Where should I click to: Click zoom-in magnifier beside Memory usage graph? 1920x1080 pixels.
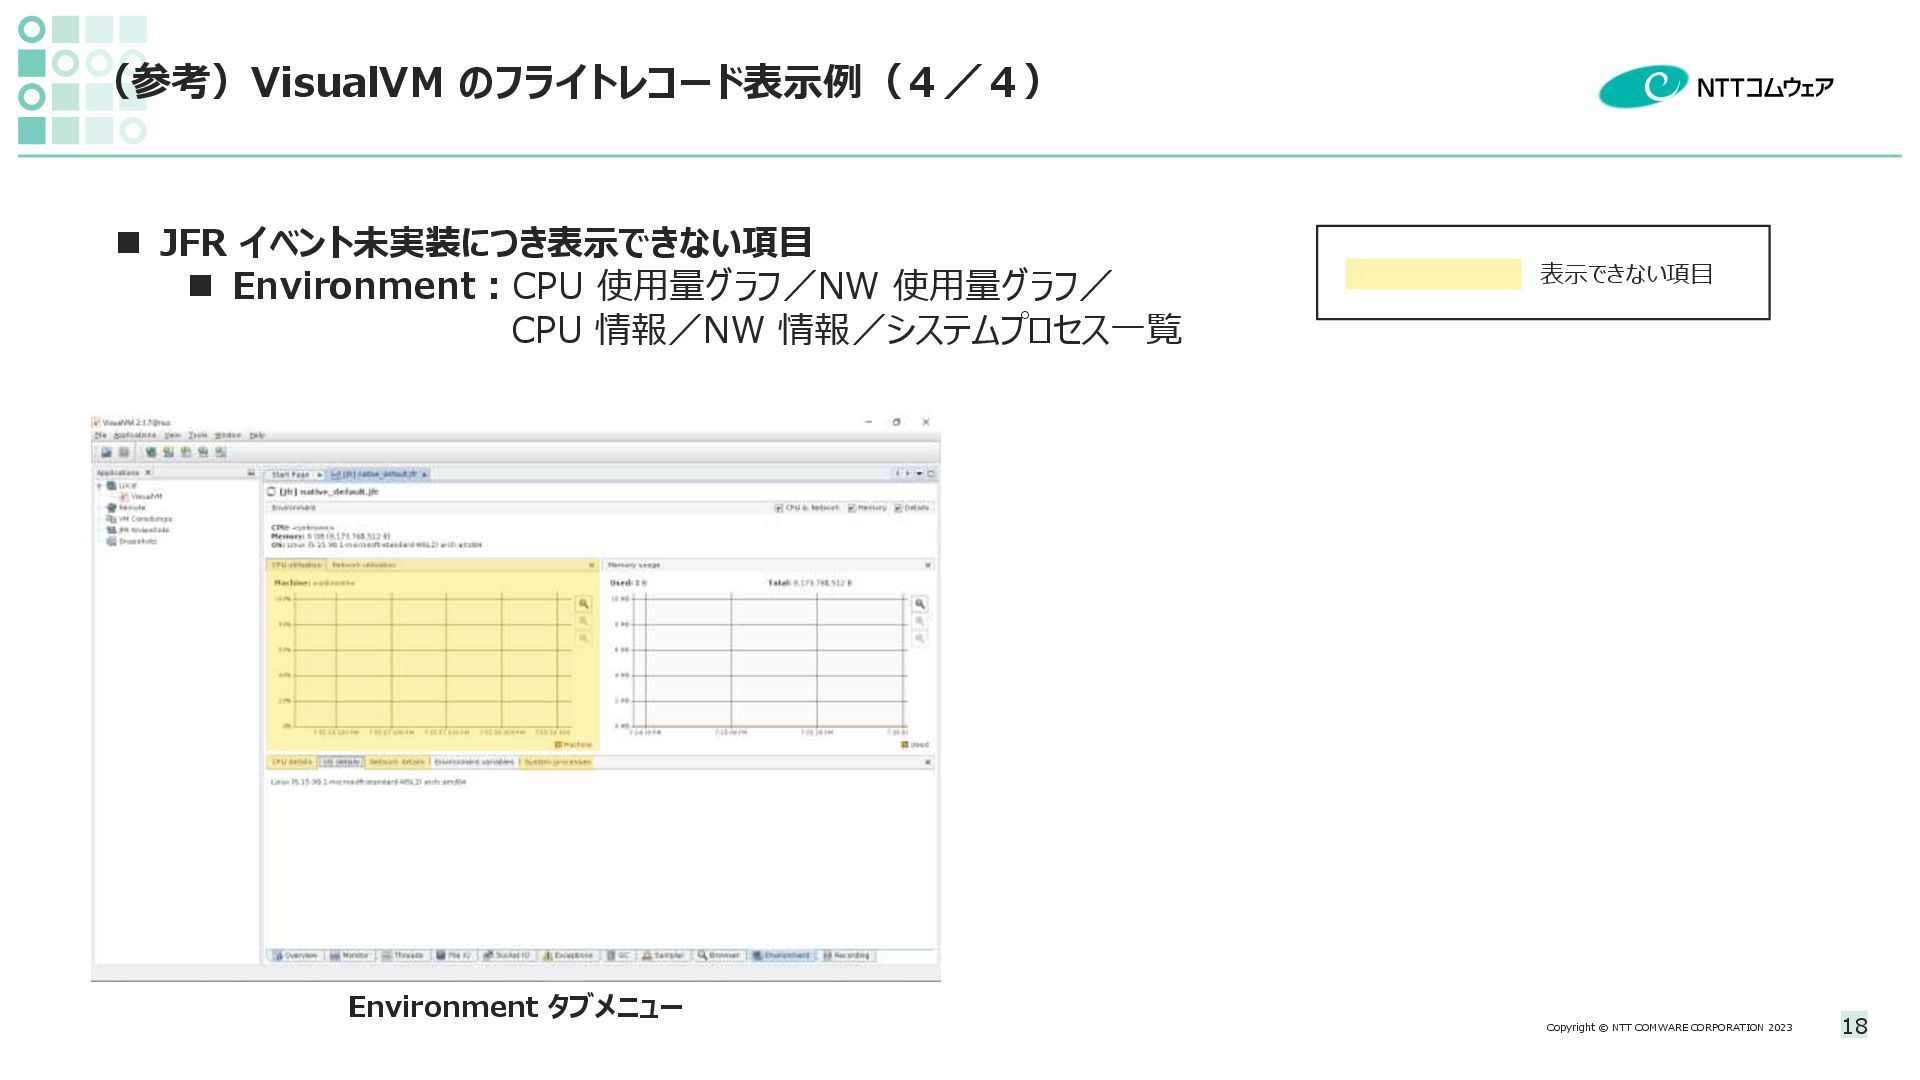(x=920, y=604)
